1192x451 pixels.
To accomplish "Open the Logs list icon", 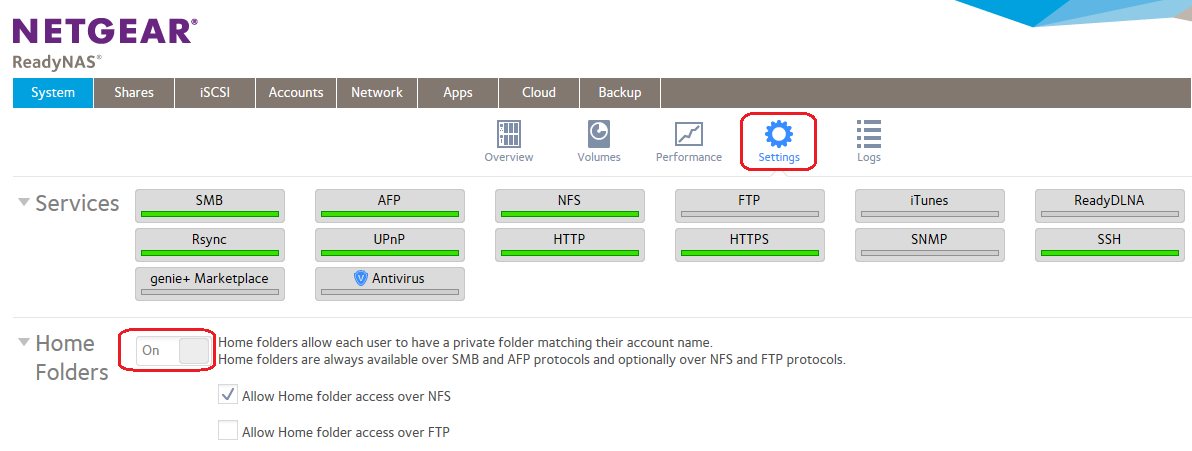I will point(868,134).
